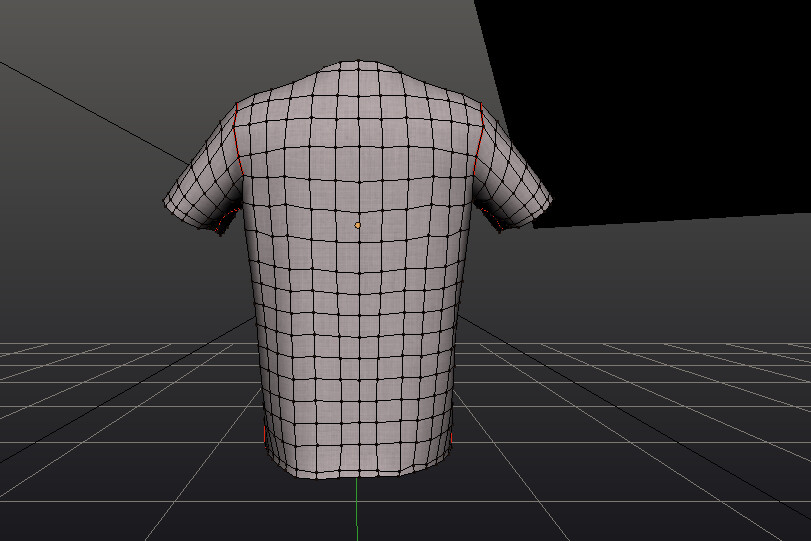The height and width of the screenshot is (541, 811).
Task: Click the green axis line below shirt
Action: pyautogui.click(x=357, y=509)
